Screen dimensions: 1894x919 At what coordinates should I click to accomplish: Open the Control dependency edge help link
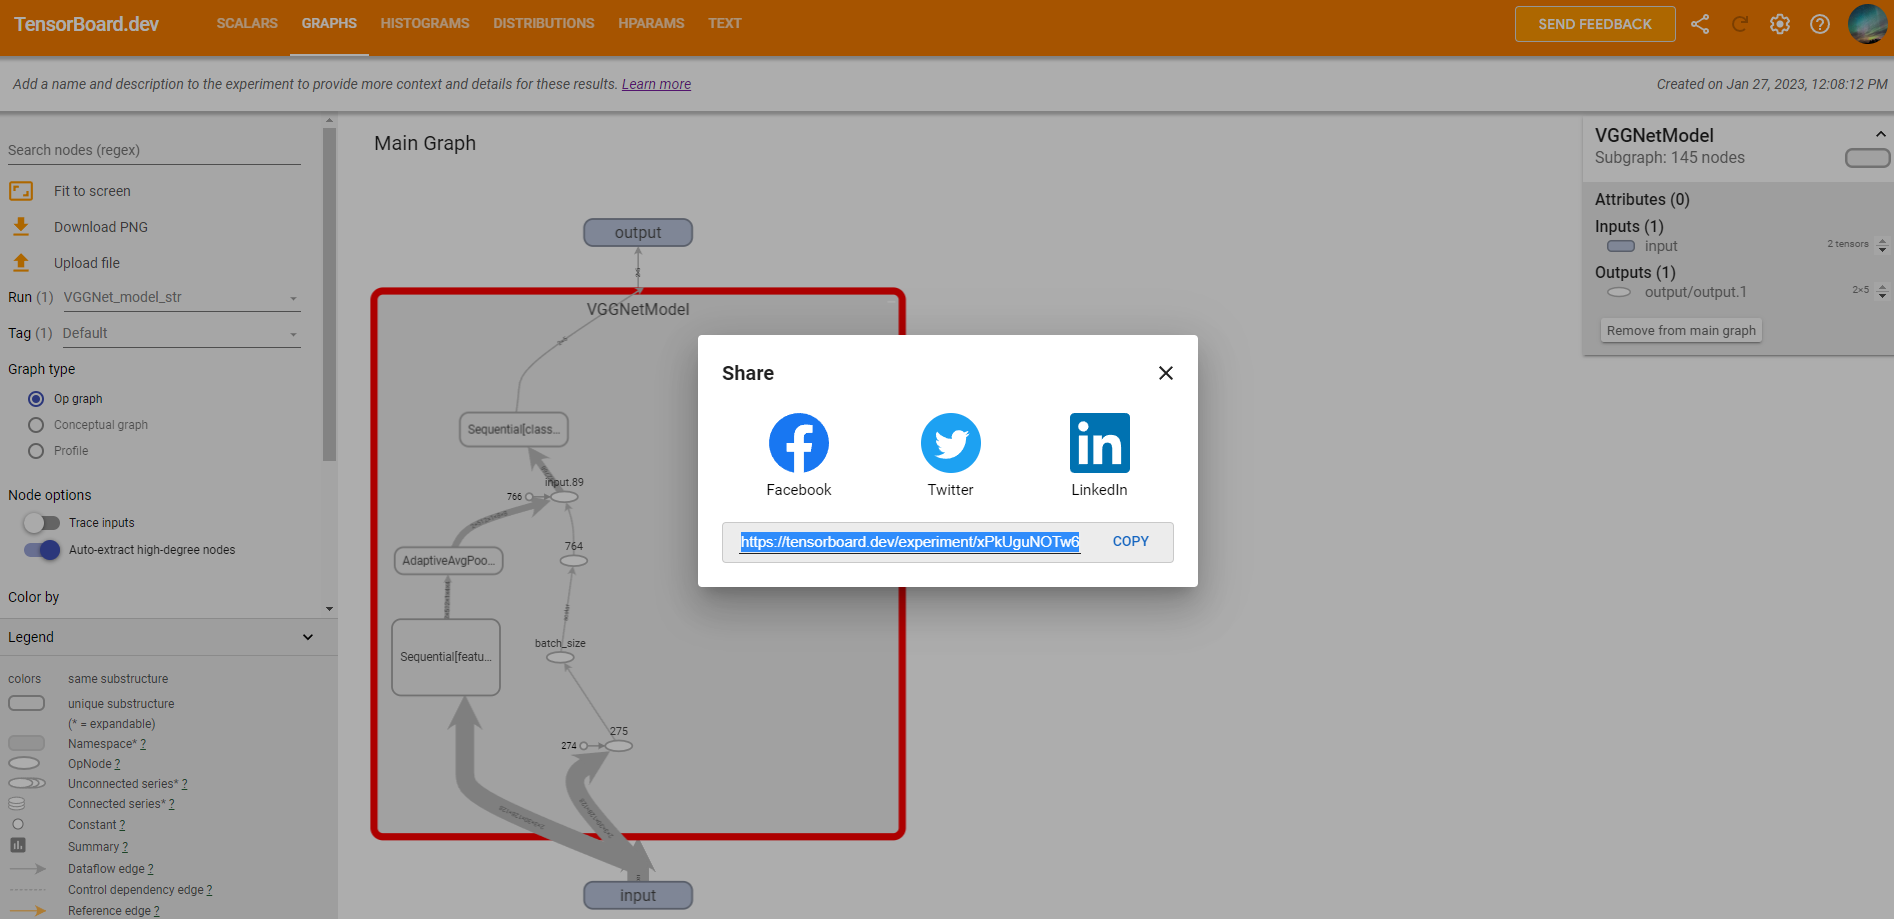coord(209,890)
